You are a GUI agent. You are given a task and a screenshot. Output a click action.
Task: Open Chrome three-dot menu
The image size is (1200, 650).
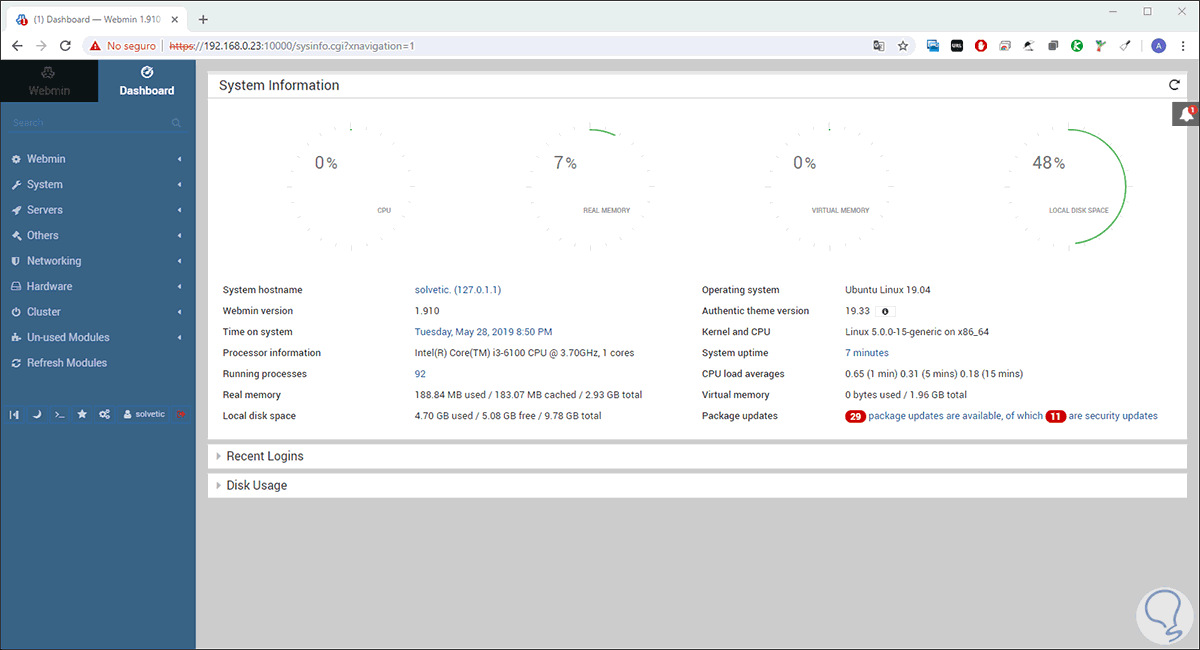pos(1183,46)
